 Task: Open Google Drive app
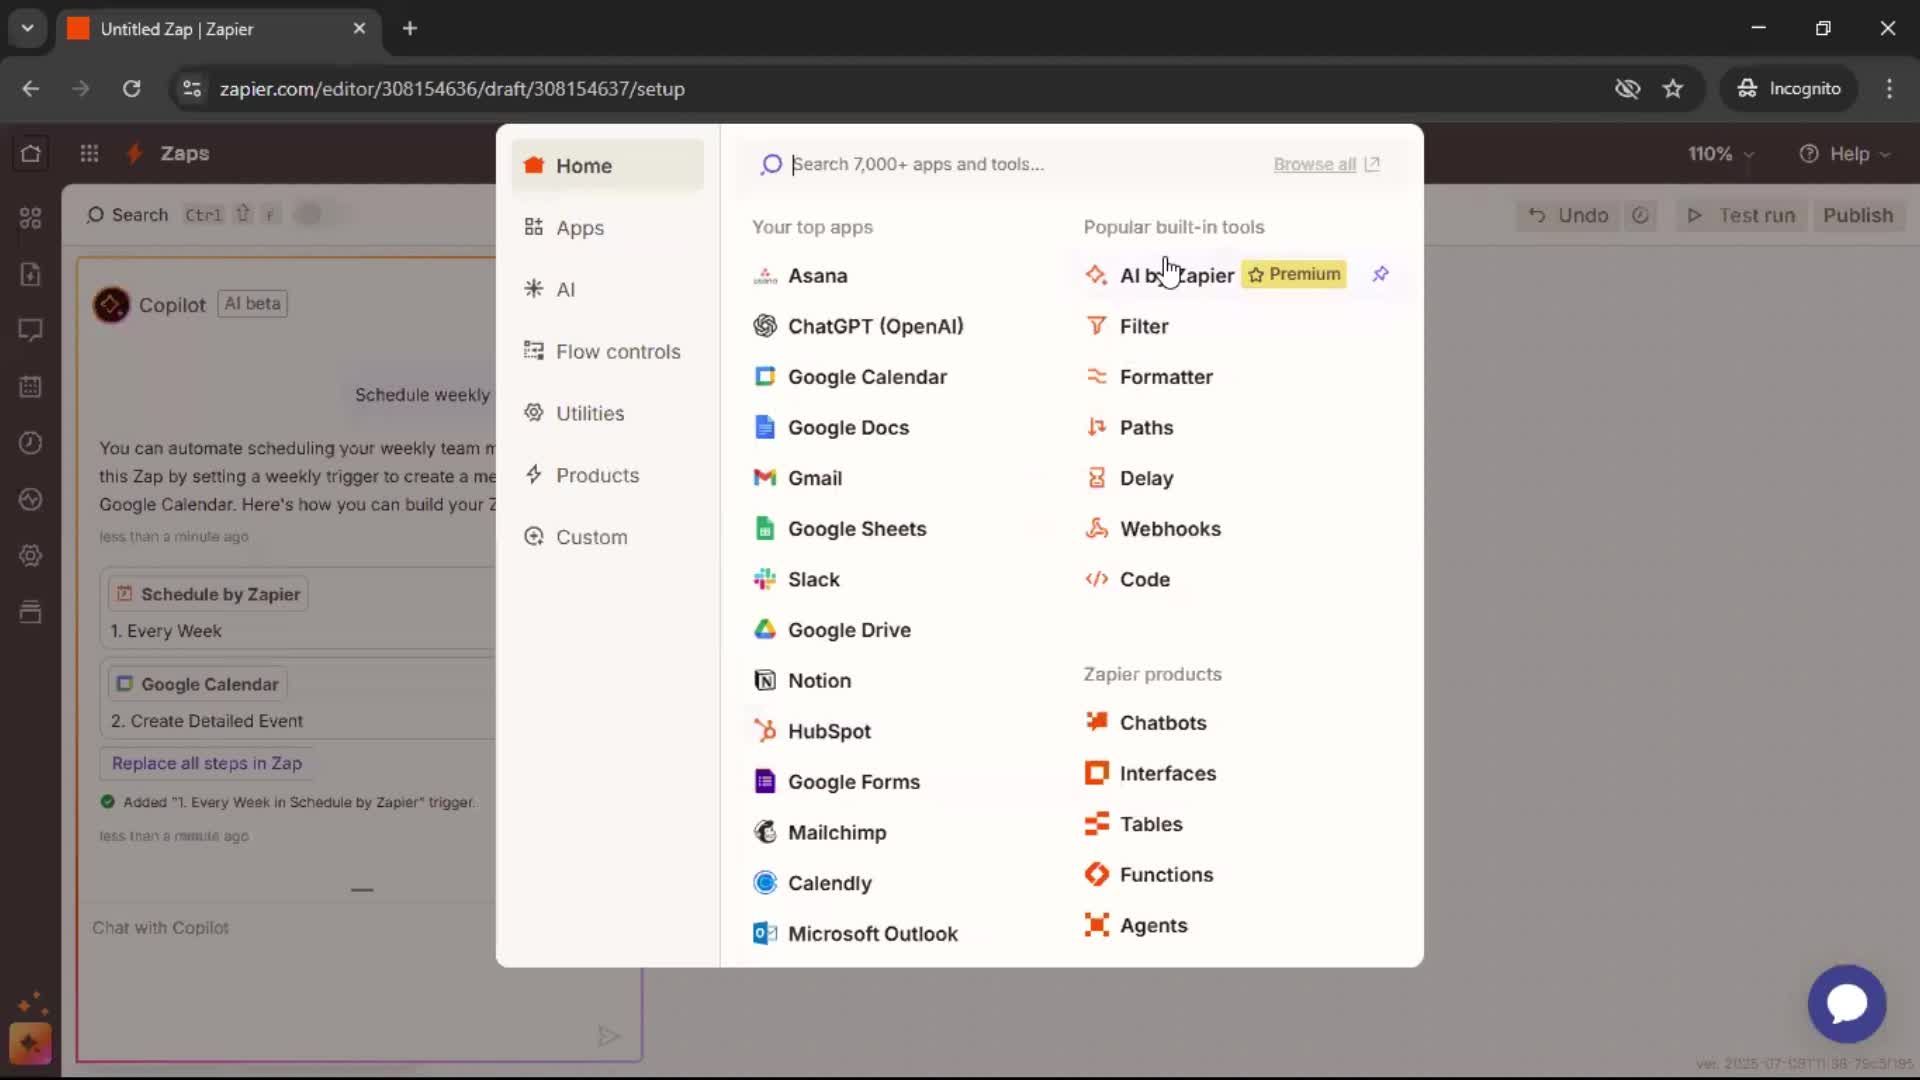pos(832,630)
